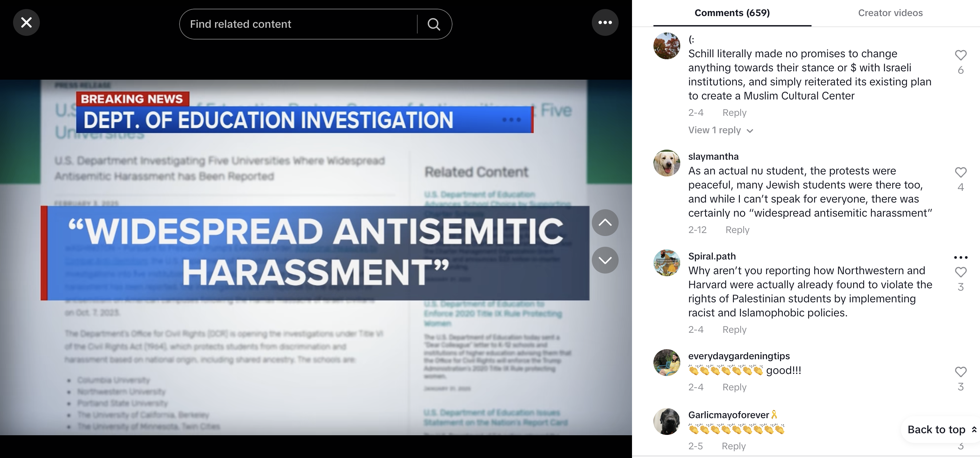Screen dimensions: 980x458
Task: Open the video more options menu
Action: pos(605,22)
